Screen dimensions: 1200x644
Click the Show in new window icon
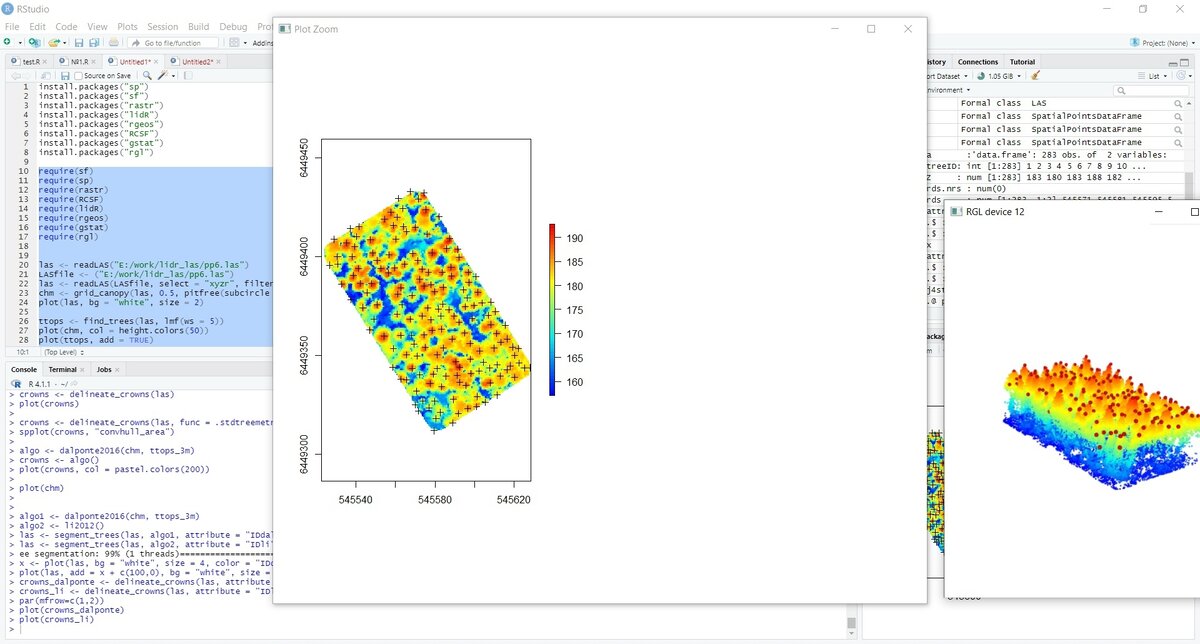[44, 76]
